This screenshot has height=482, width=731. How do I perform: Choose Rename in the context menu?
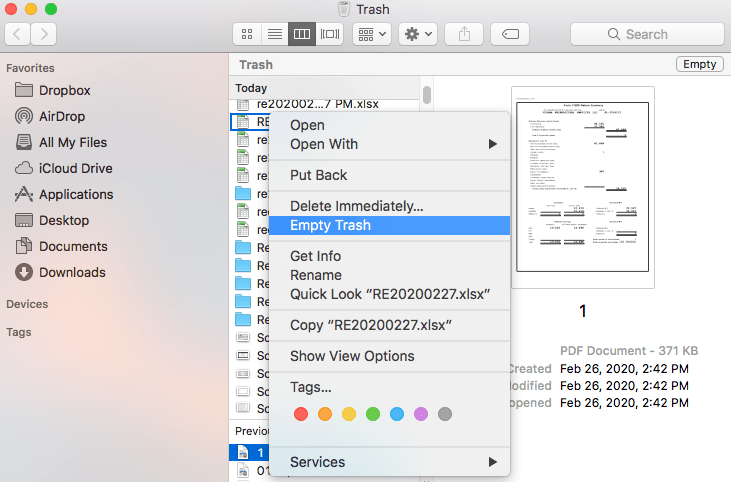point(390,275)
